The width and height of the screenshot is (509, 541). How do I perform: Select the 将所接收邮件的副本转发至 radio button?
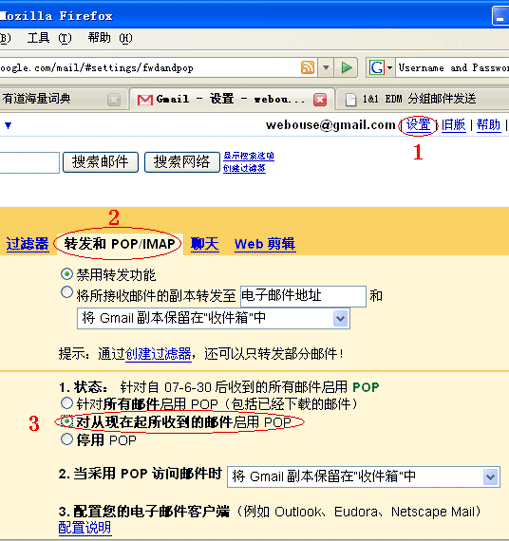[x=67, y=292]
